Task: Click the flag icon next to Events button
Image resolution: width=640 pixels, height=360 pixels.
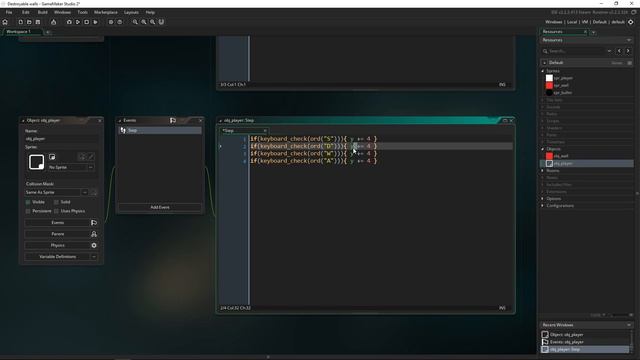Action: pyautogui.click(x=94, y=222)
